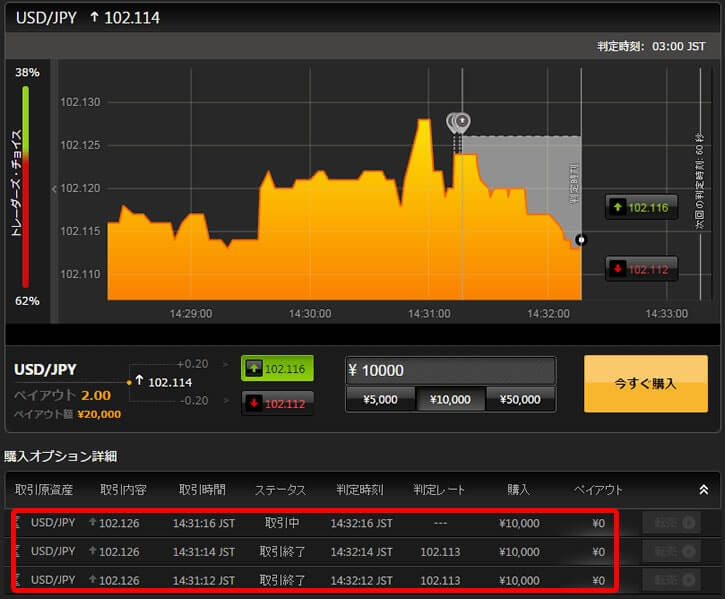Screen dimensions: 725x599
Task: Click the 判定レート column header
Action: tap(439, 490)
